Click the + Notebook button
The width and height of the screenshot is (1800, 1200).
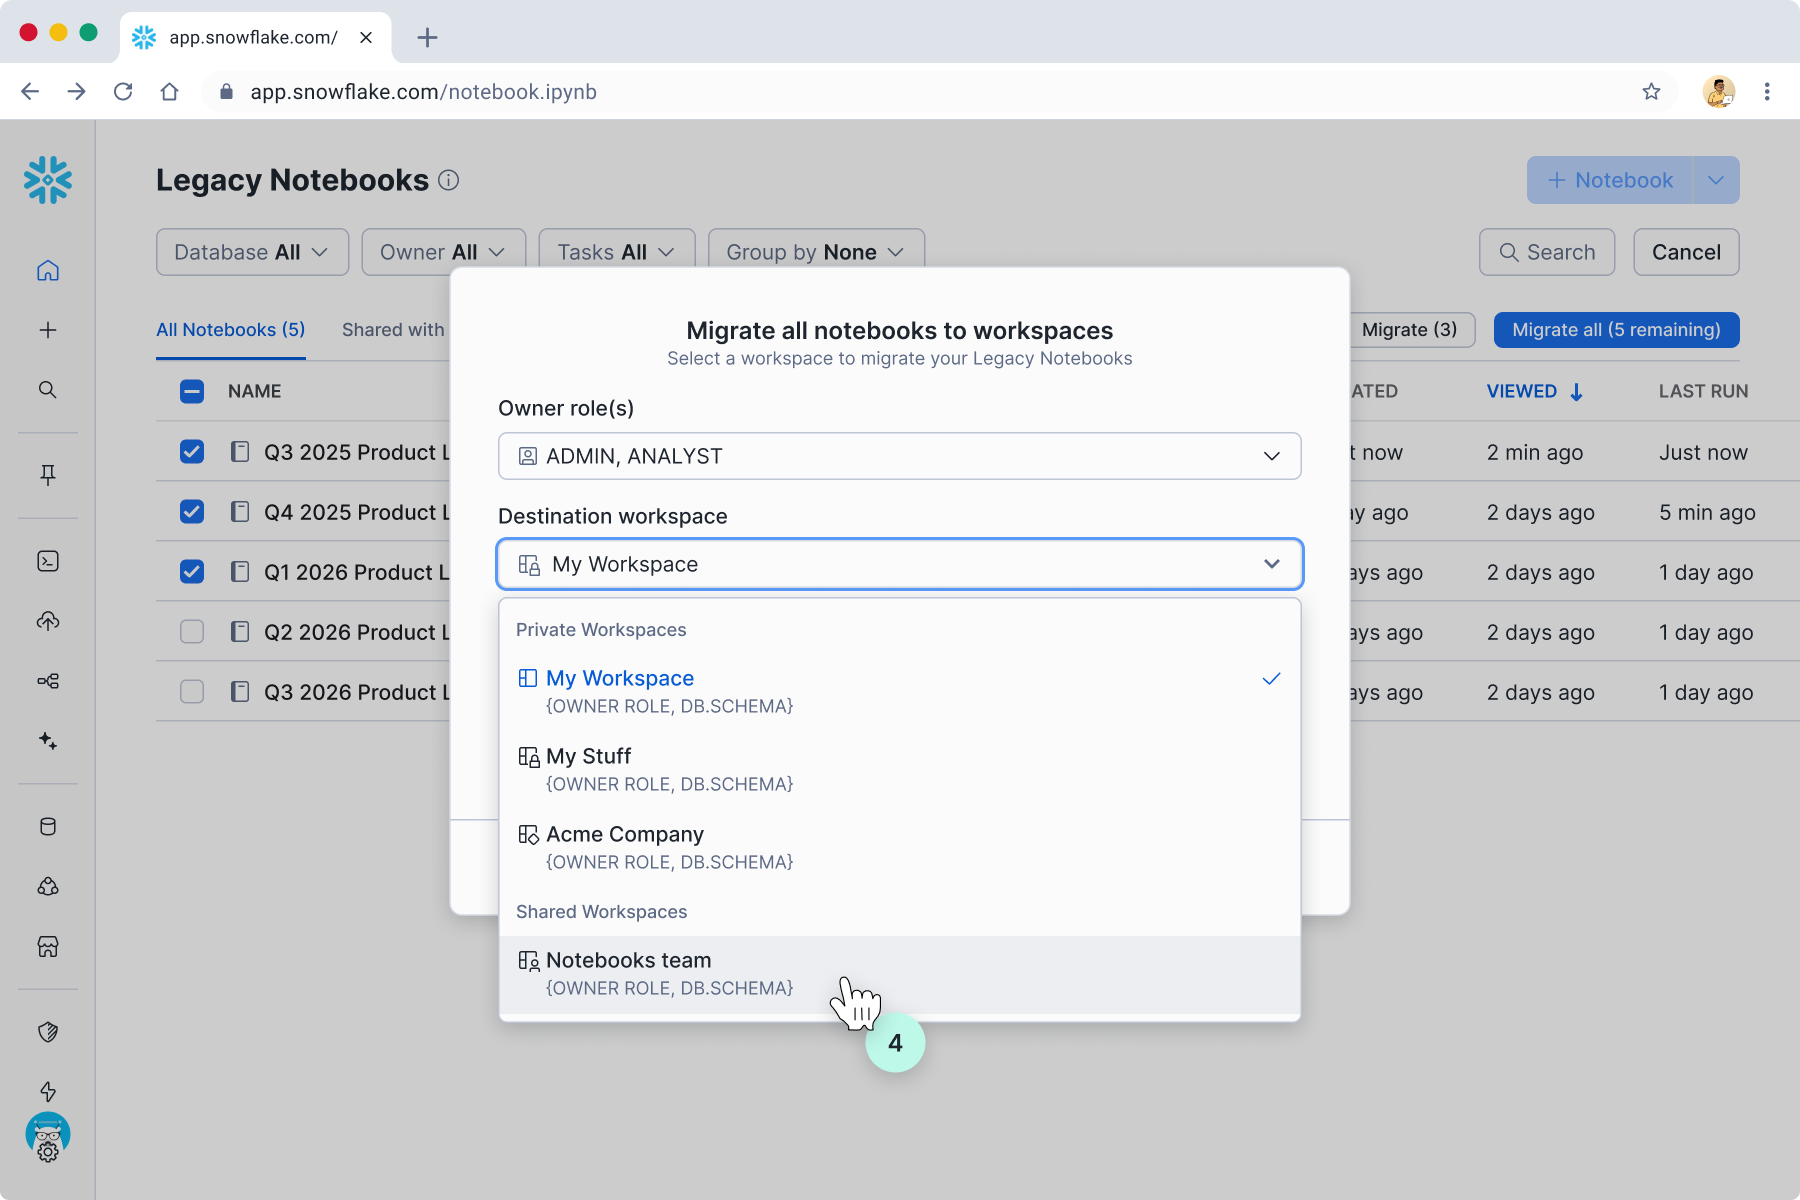(x=1610, y=180)
